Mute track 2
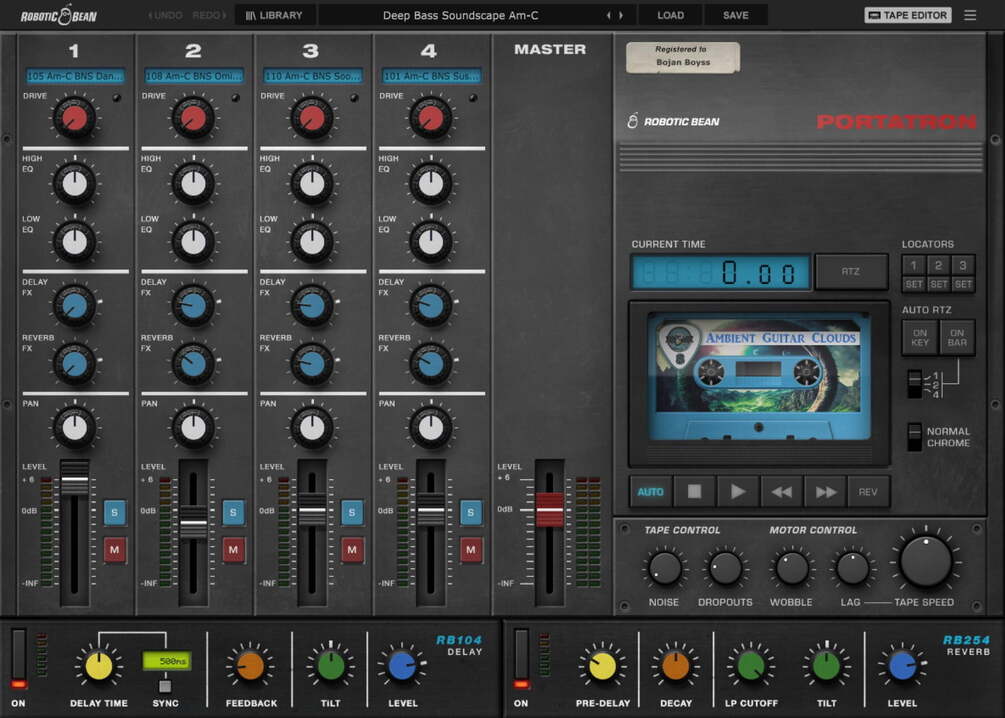Screen dimensions: 1005x718 [233, 549]
